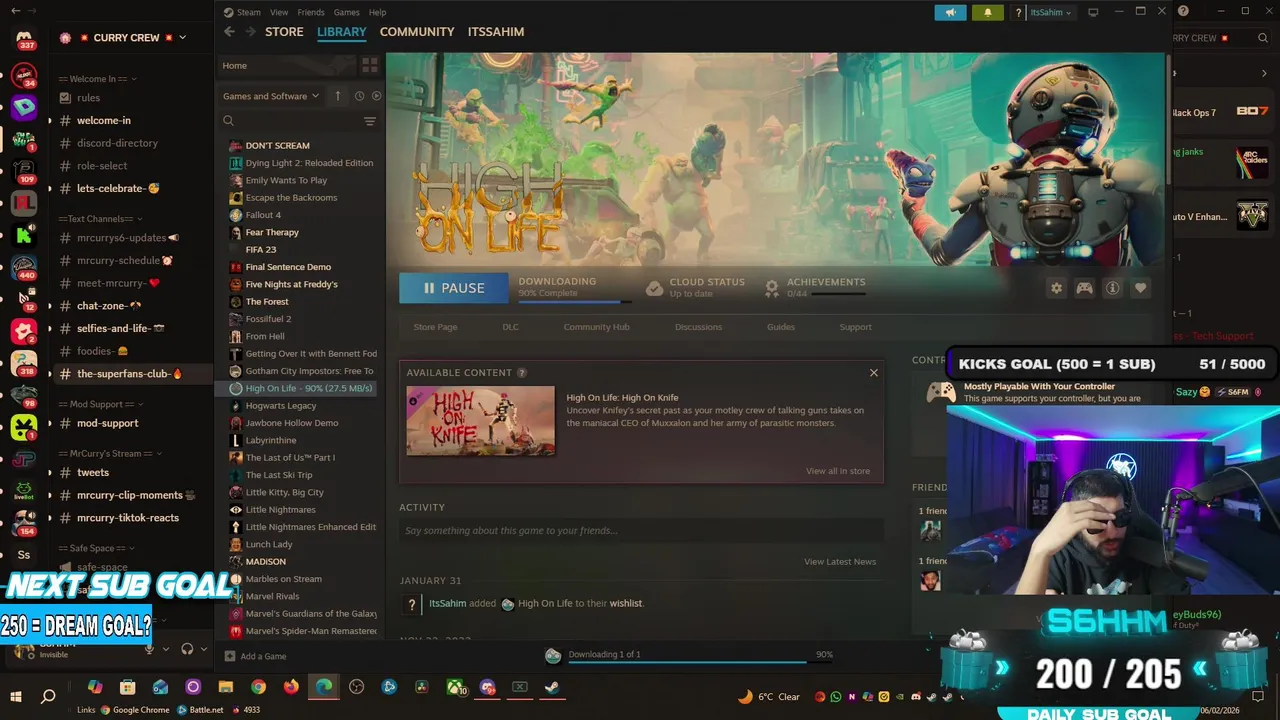The width and height of the screenshot is (1280, 720).
Task: Open OBS Studio from taskbar
Action: [x=357, y=687]
